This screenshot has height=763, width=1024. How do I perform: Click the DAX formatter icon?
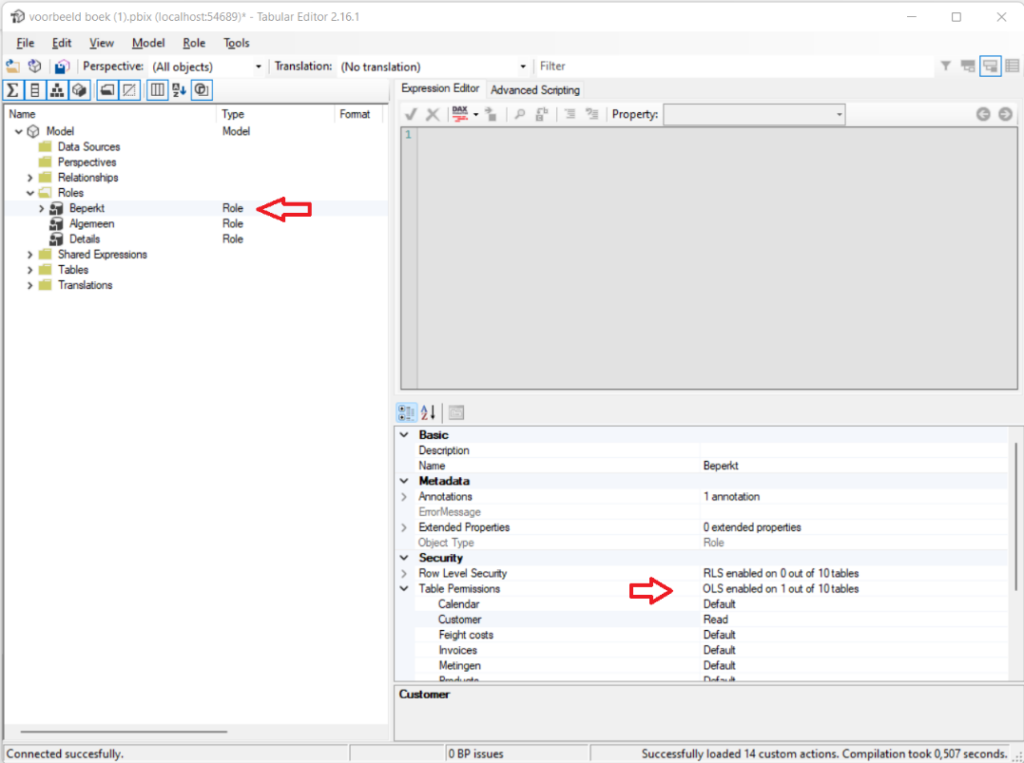[461, 114]
